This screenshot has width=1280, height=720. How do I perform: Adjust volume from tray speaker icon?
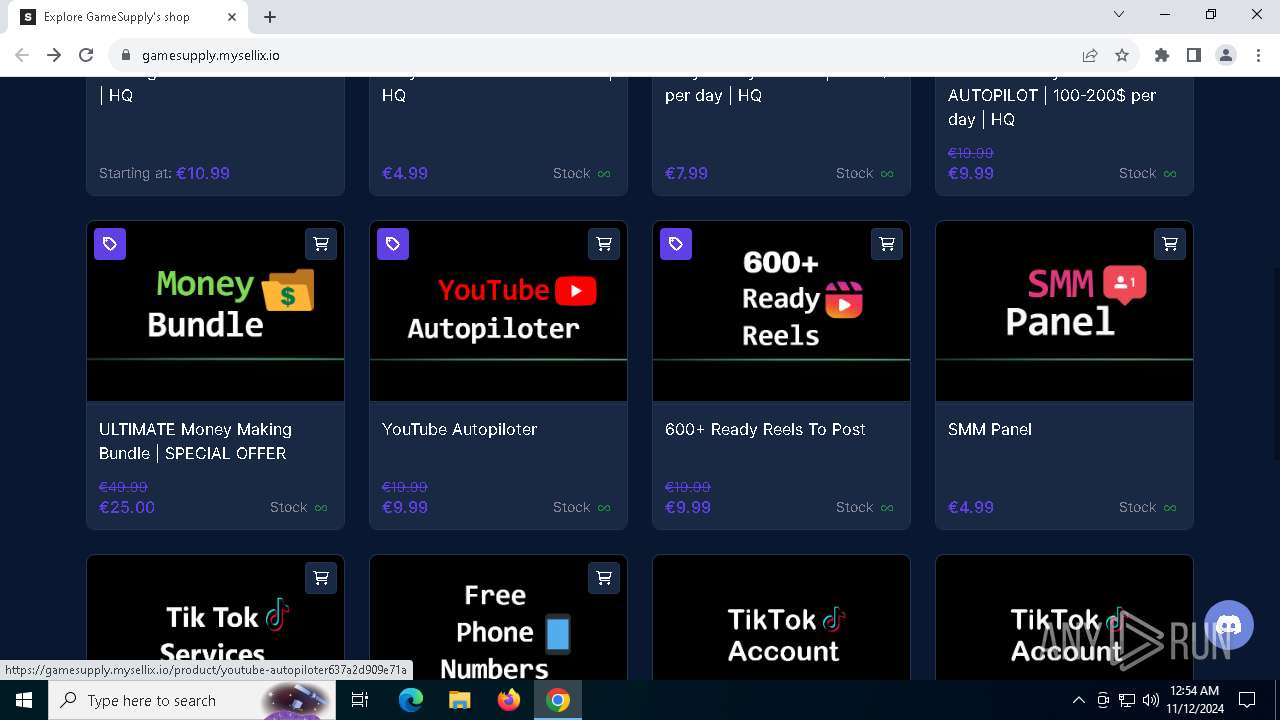[x=1151, y=700]
